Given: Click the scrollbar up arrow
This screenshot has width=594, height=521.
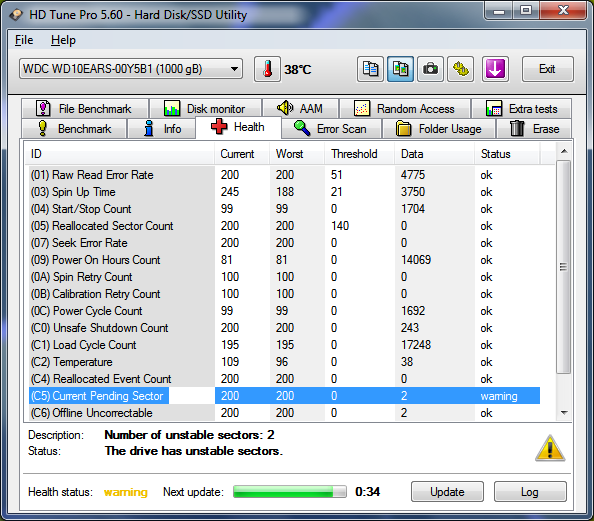Looking at the screenshot, I should pyautogui.click(x=564, y=151).
